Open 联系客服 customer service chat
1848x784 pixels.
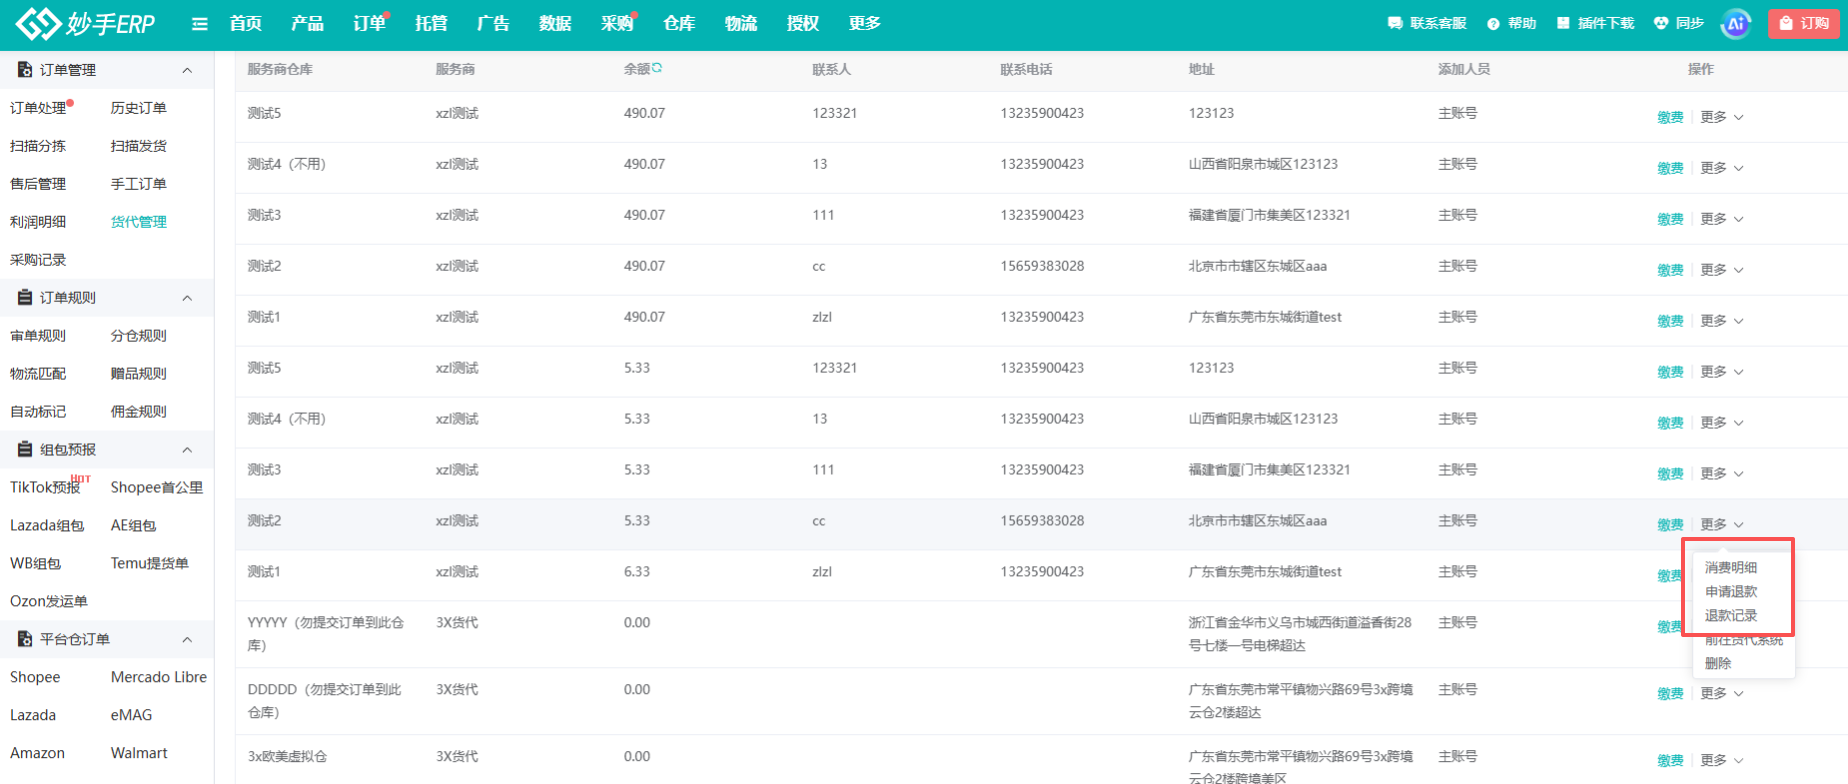(1427, 23)
